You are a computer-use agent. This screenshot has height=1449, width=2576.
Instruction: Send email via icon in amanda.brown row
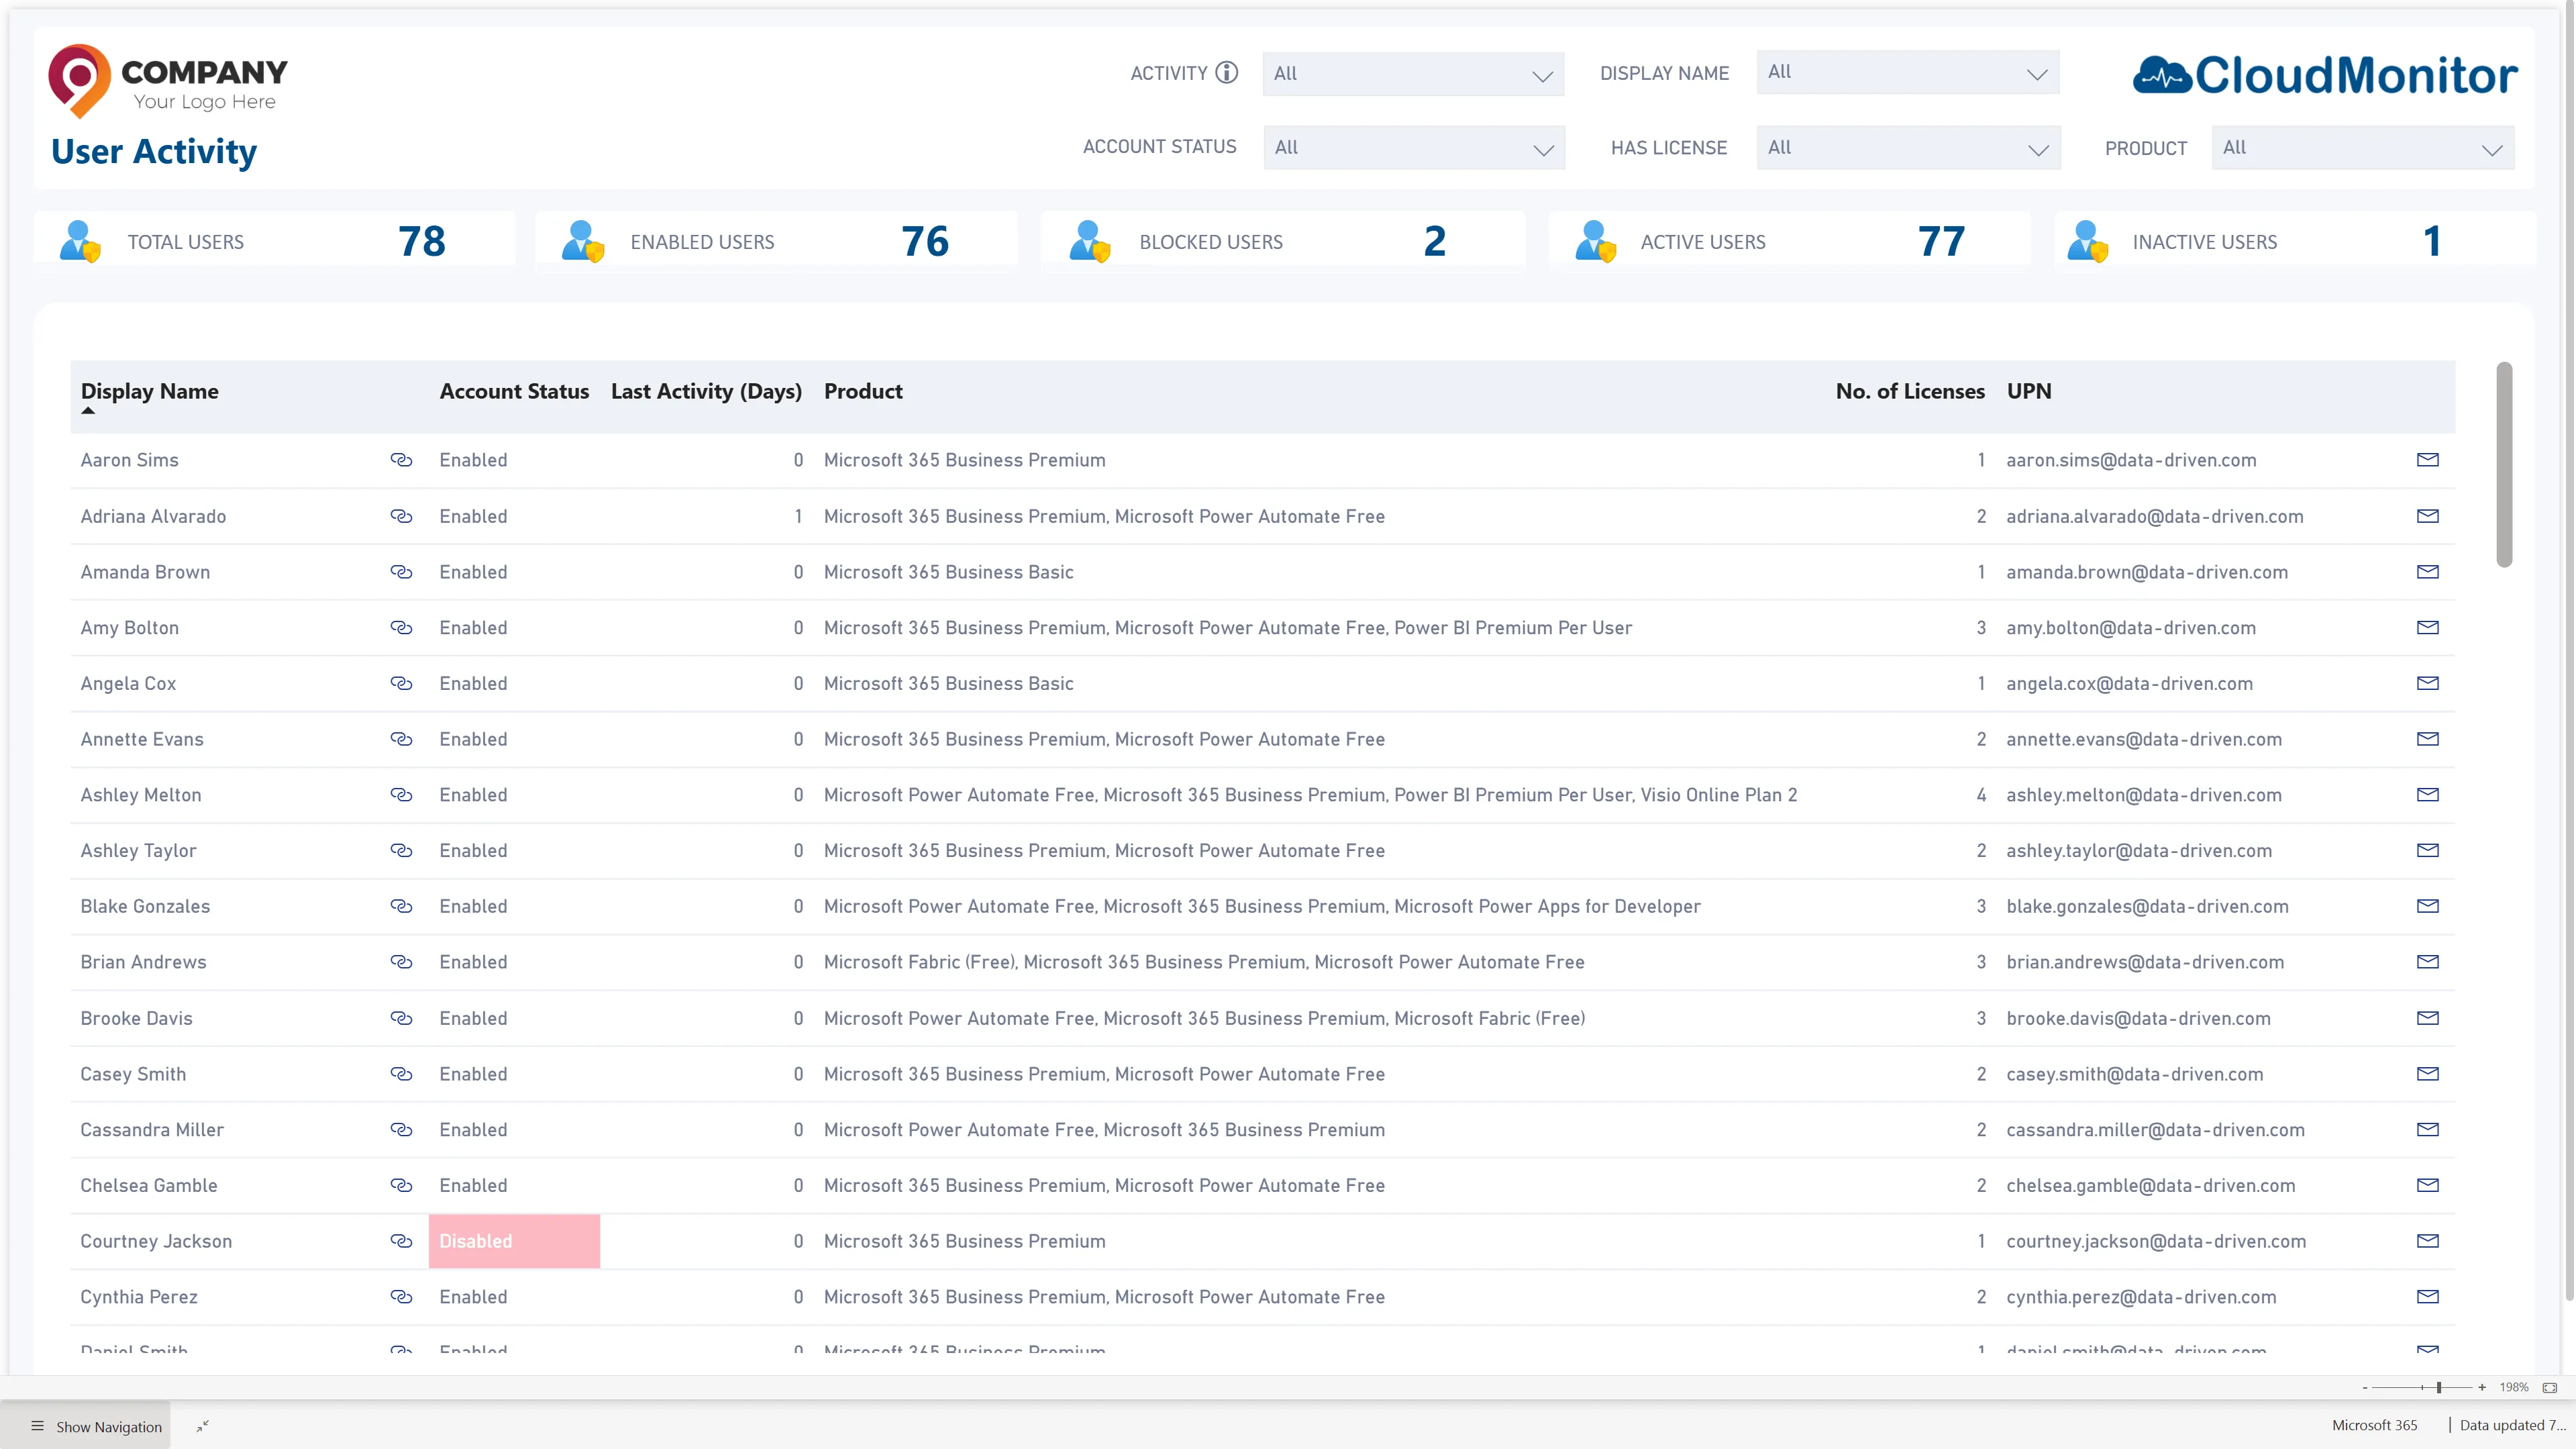(2428, 572)
